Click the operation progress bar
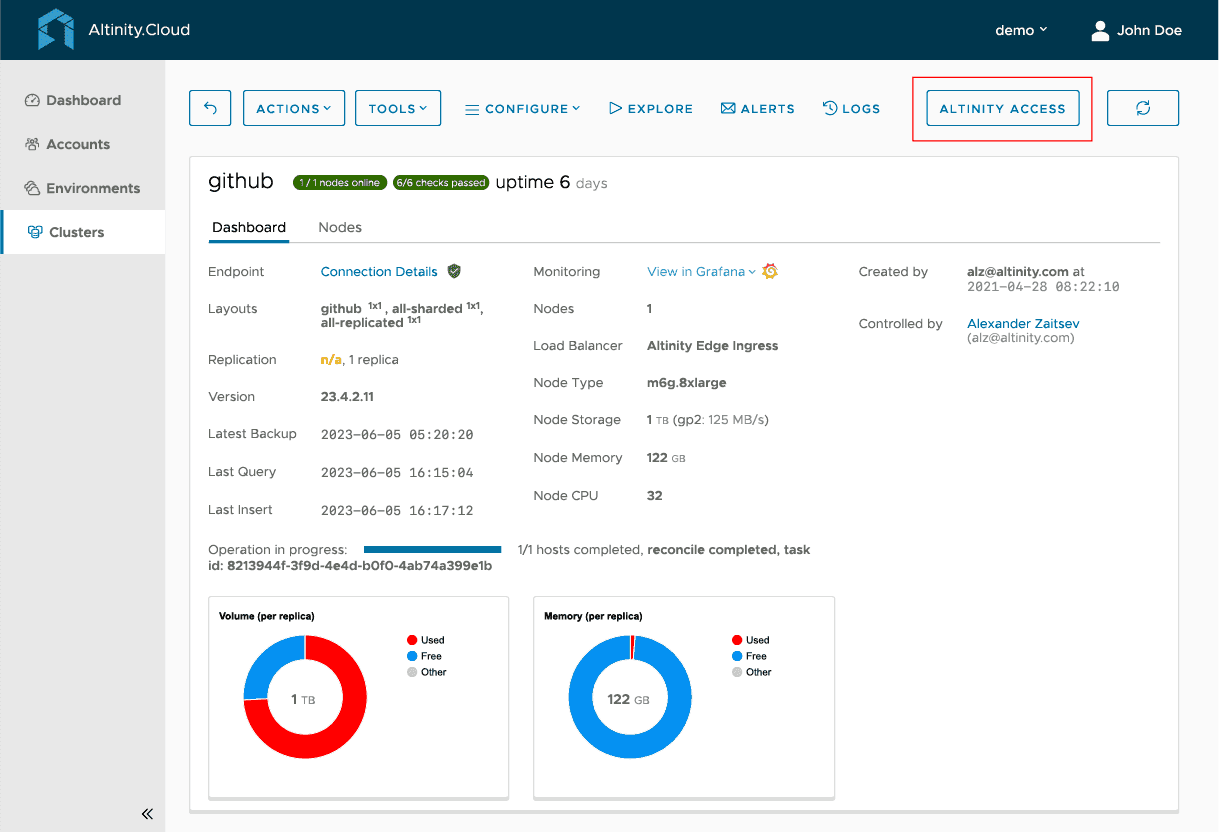 click(432, 549)
